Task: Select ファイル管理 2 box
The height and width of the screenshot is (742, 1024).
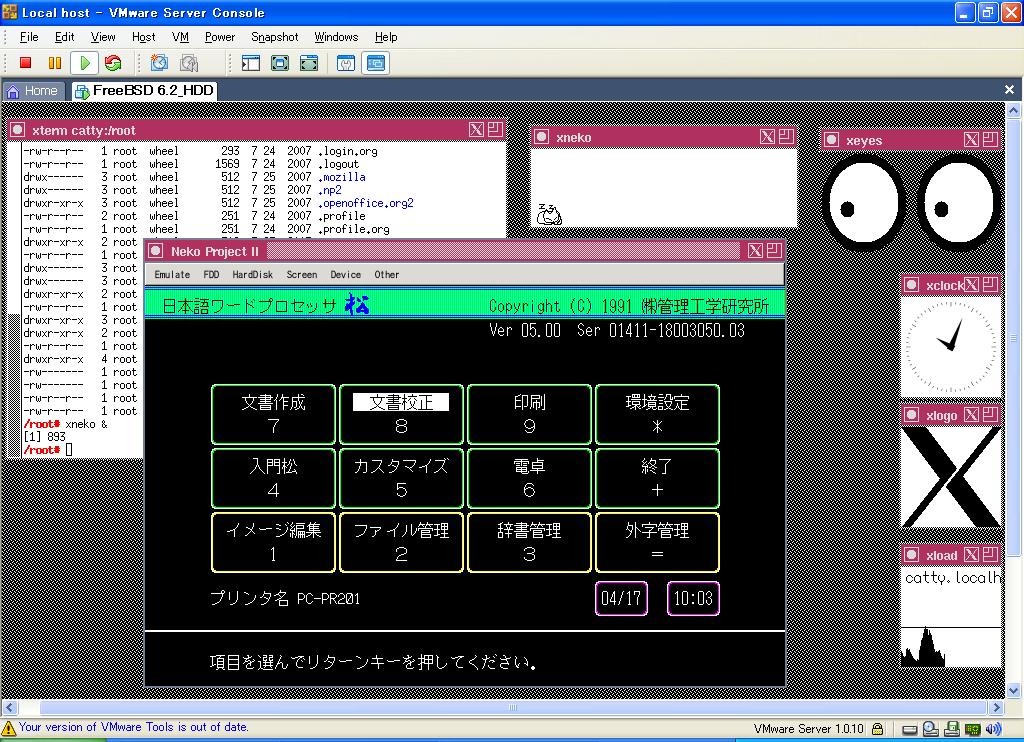Action: pos(401,542)
